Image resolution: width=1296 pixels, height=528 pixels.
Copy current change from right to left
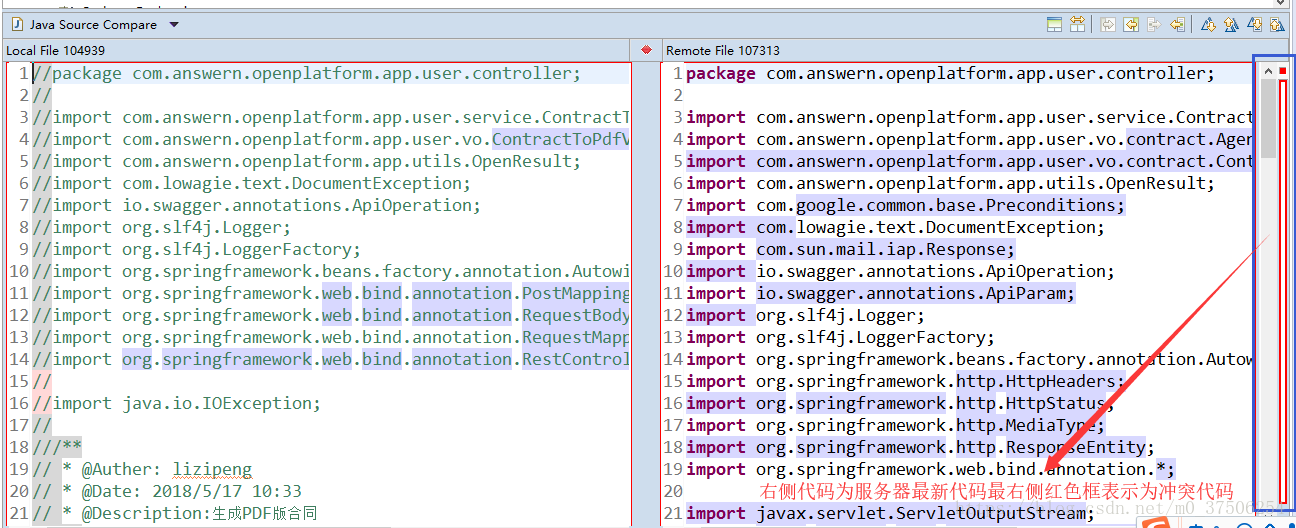click(1177, 25)
